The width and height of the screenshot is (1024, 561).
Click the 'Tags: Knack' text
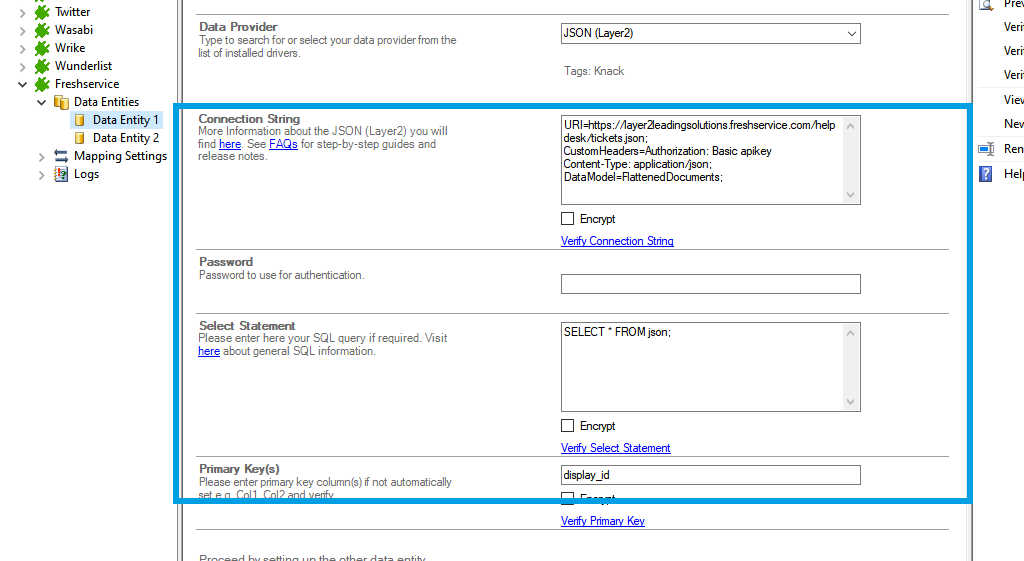(x=594, y=71)
